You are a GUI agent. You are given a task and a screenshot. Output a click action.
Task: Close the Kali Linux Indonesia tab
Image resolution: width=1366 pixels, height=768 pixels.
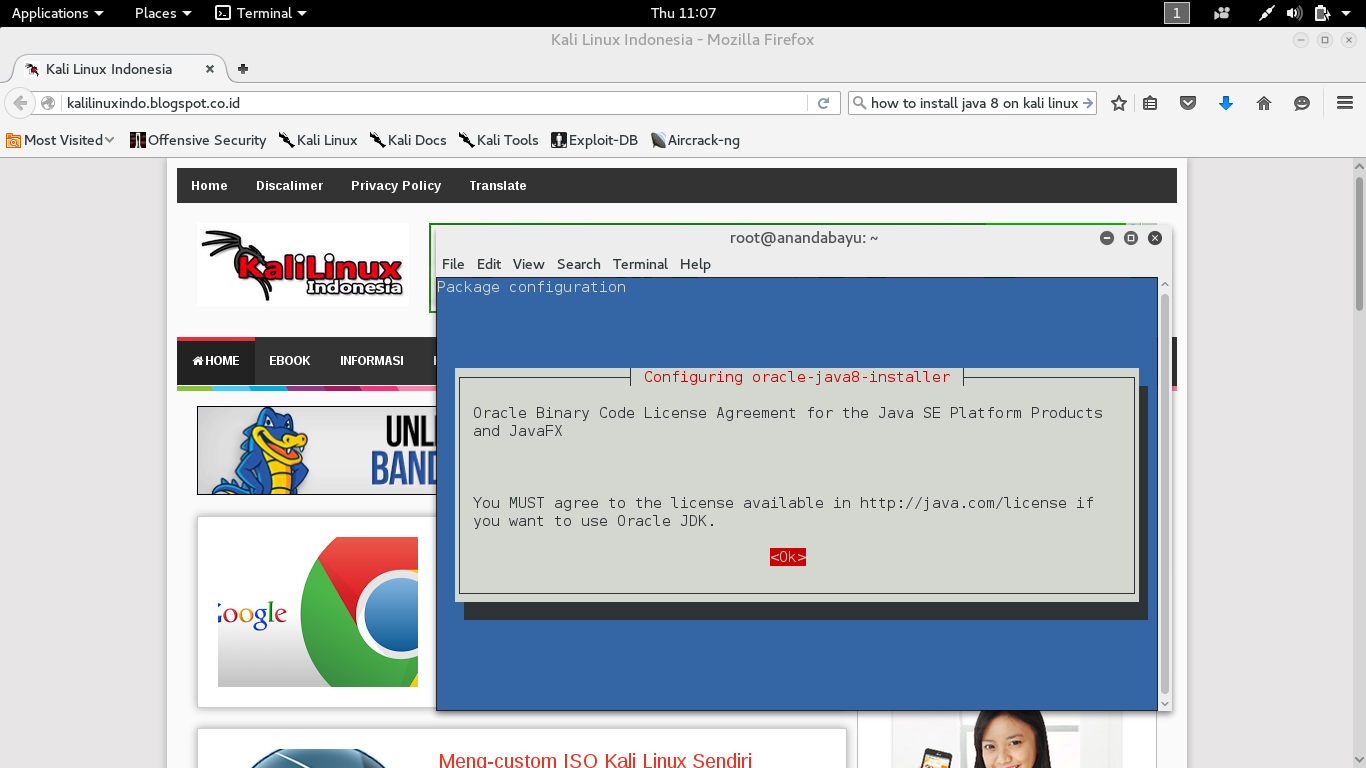(x=210, y=69)
